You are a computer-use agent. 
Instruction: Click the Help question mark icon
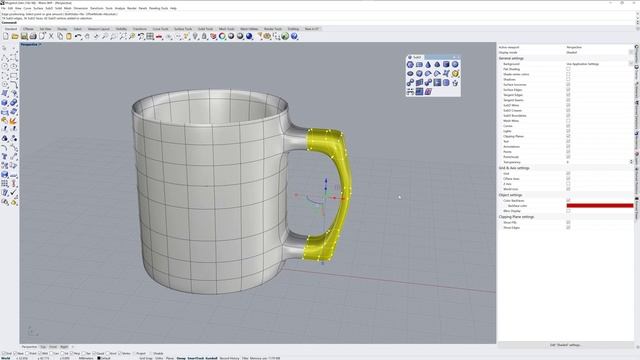[x=294, y=37]
